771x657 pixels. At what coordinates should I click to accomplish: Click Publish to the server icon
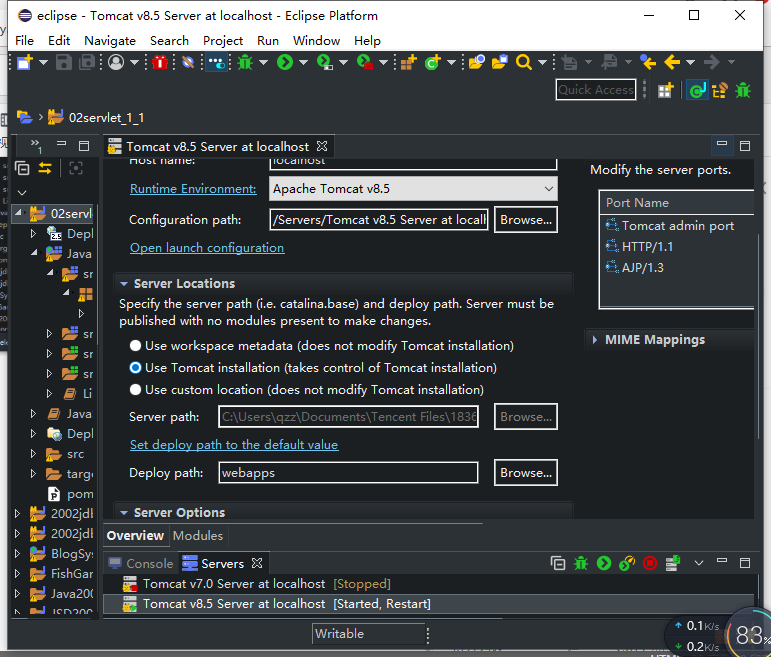click(673, 563)
